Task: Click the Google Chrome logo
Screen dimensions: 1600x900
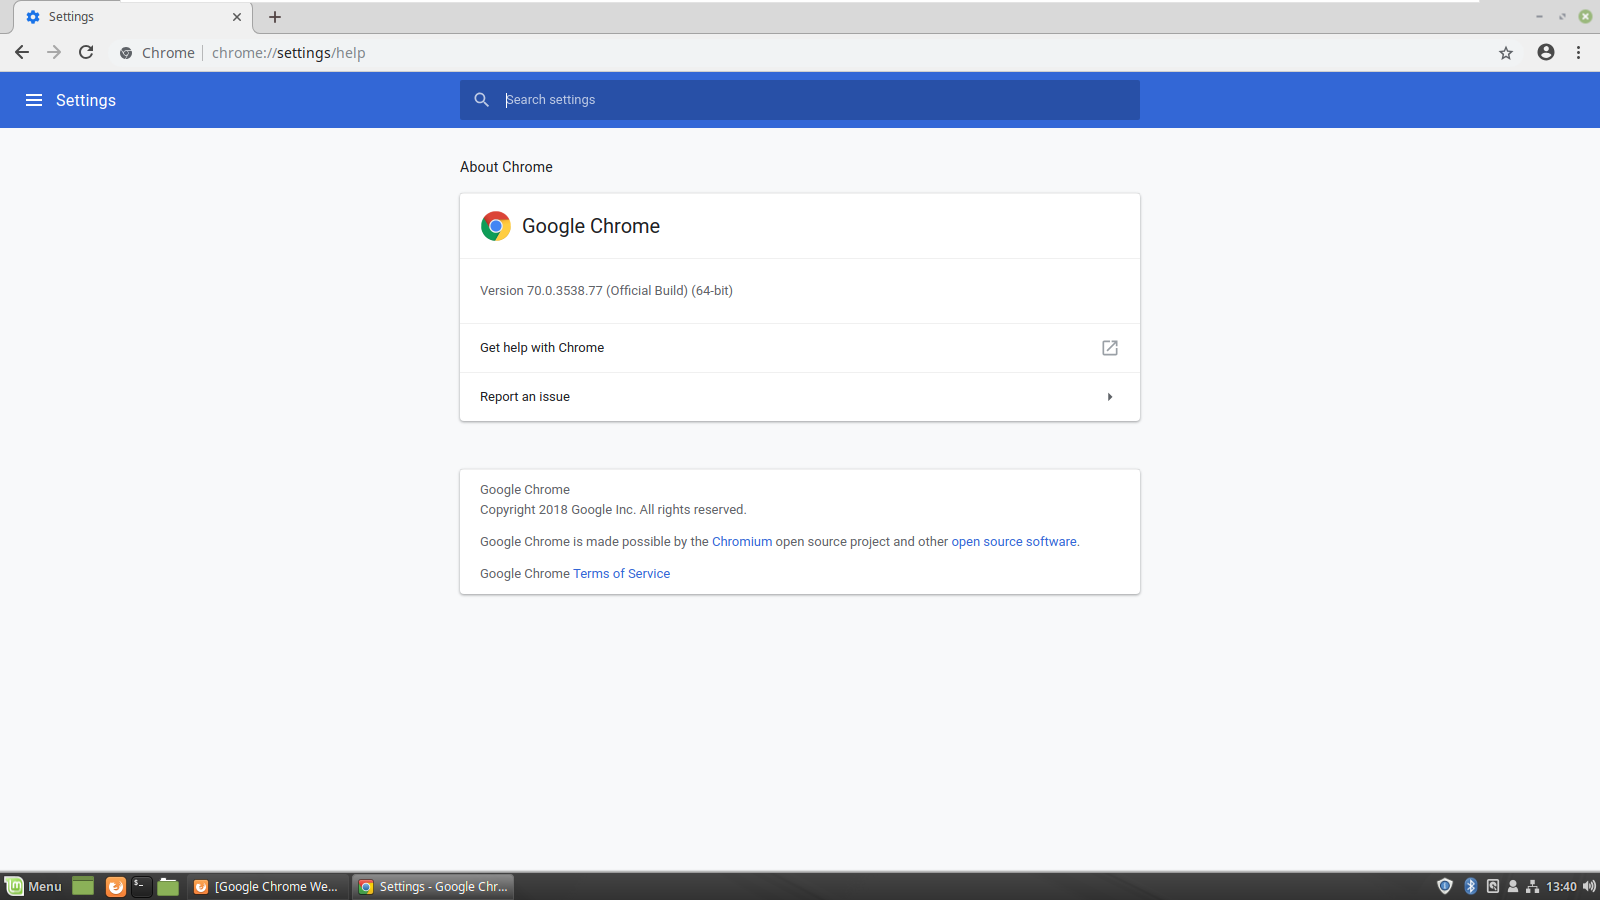Action: (496, 226)
